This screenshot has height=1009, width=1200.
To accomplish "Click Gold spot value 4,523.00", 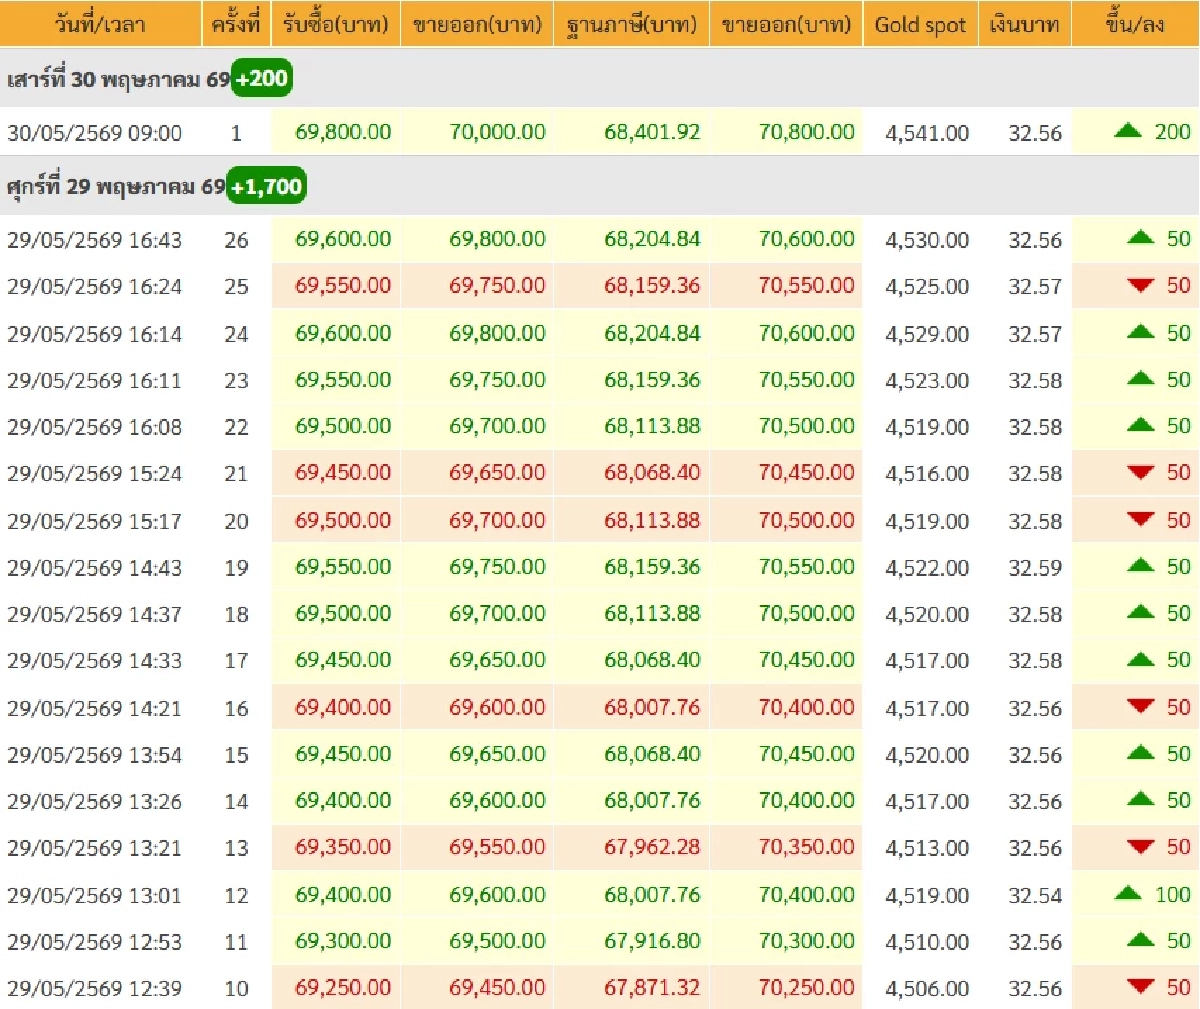I will (927, 381).
